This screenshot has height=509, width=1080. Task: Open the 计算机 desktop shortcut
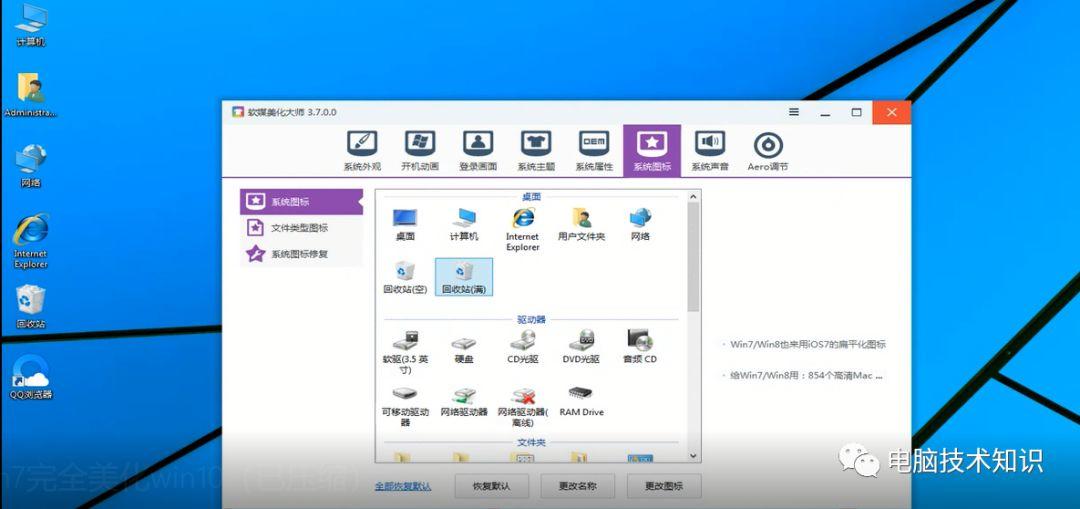[30, 25]
